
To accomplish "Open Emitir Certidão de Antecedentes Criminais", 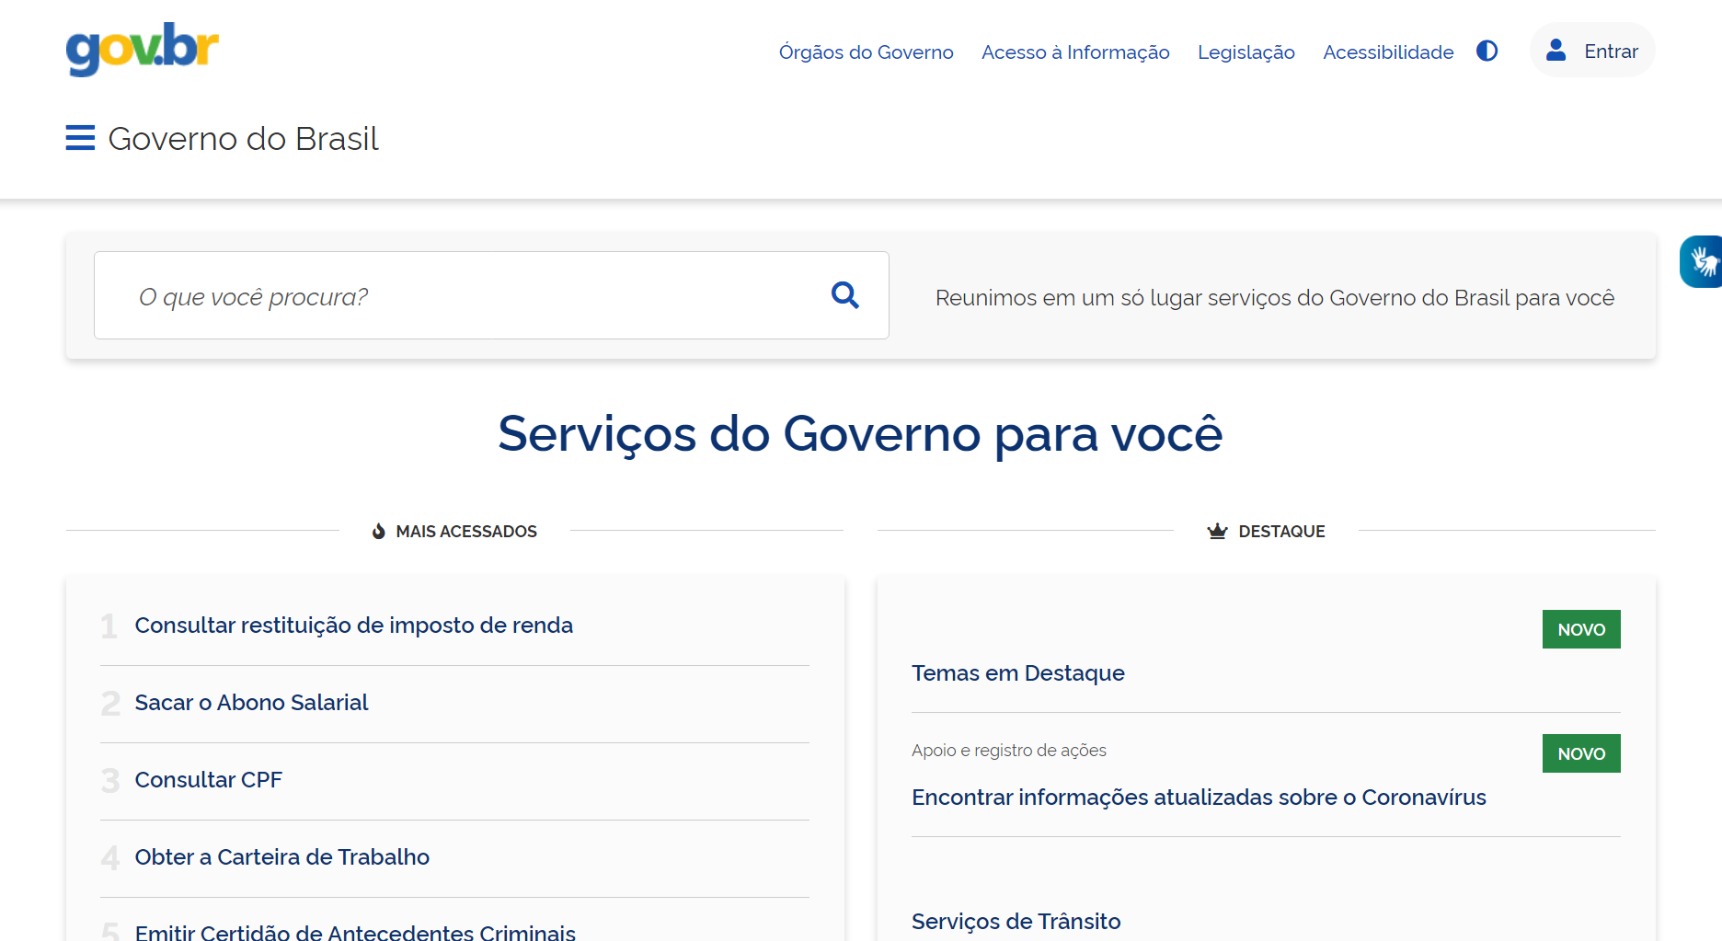I will pyautogui.click(x=355, y=931).
